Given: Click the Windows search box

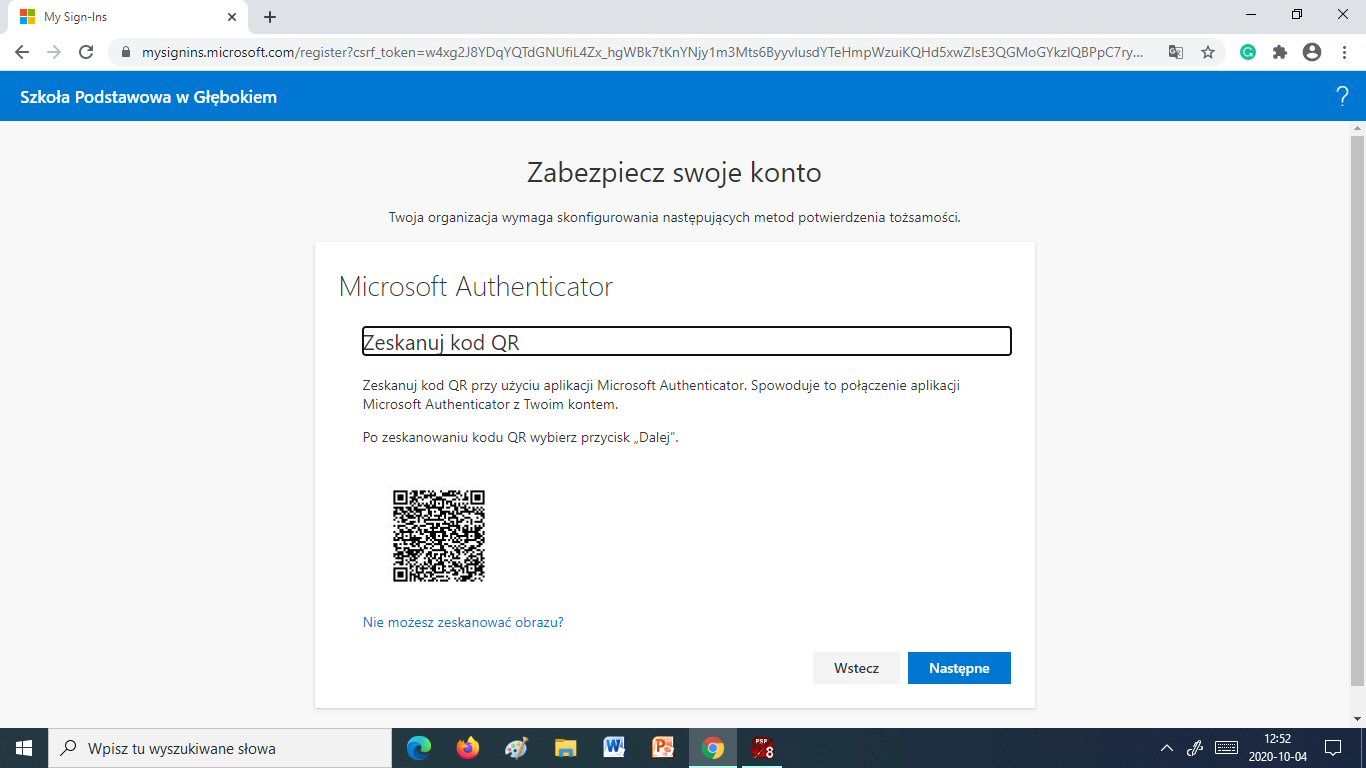Looking at the screenshot, I should tap(220, 748).
